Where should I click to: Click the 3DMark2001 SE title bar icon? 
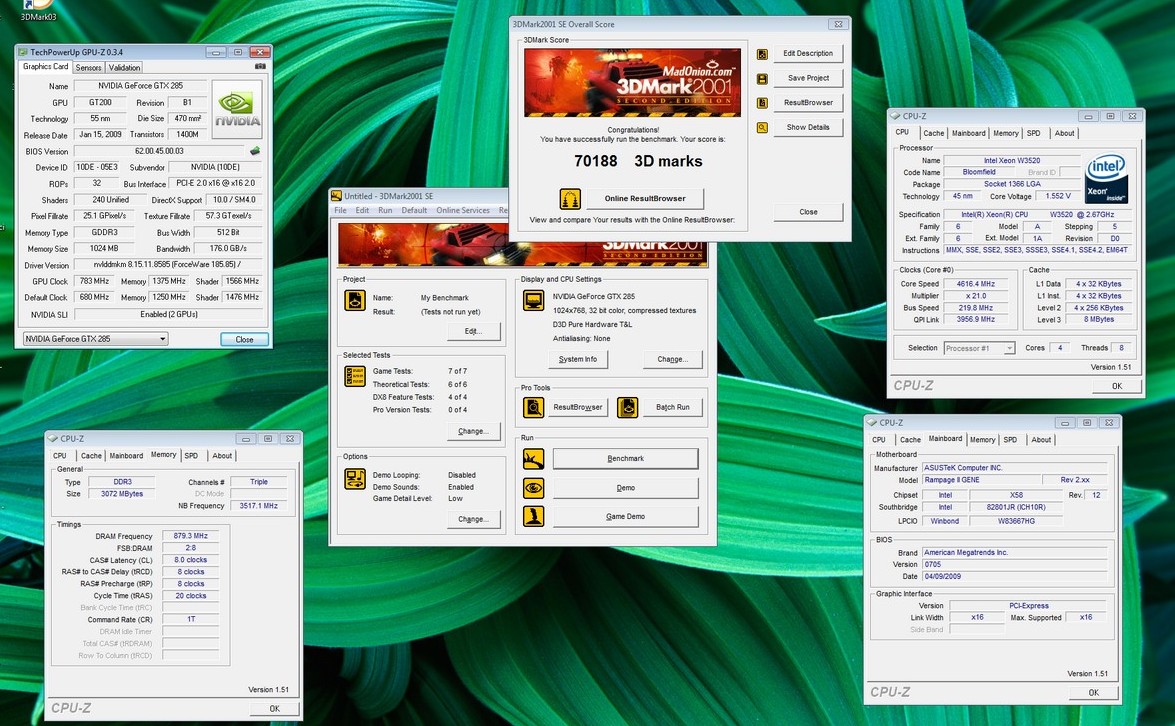(336, 196)
